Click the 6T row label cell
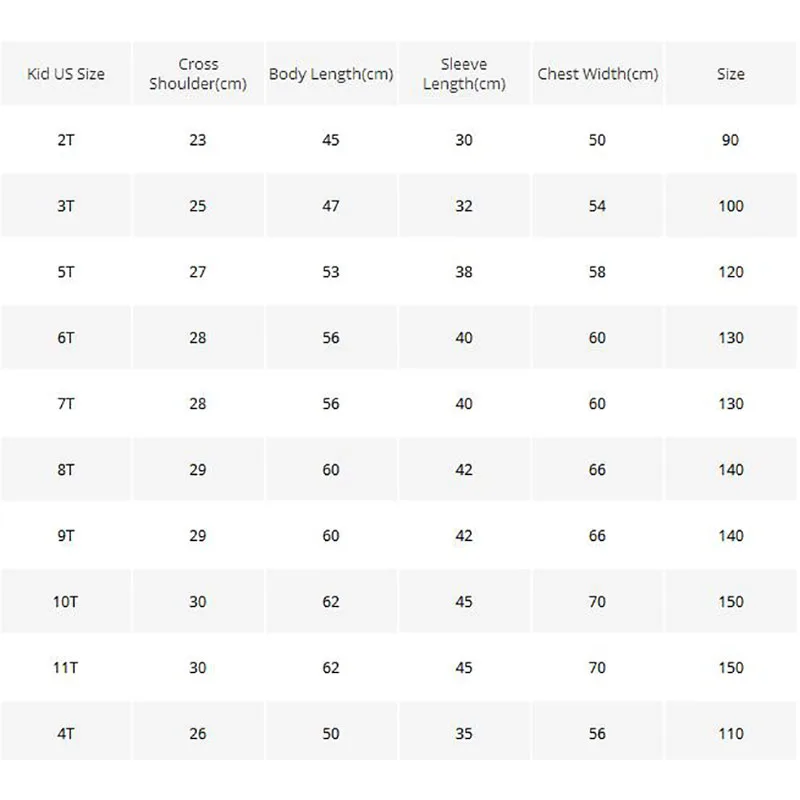 66,338
